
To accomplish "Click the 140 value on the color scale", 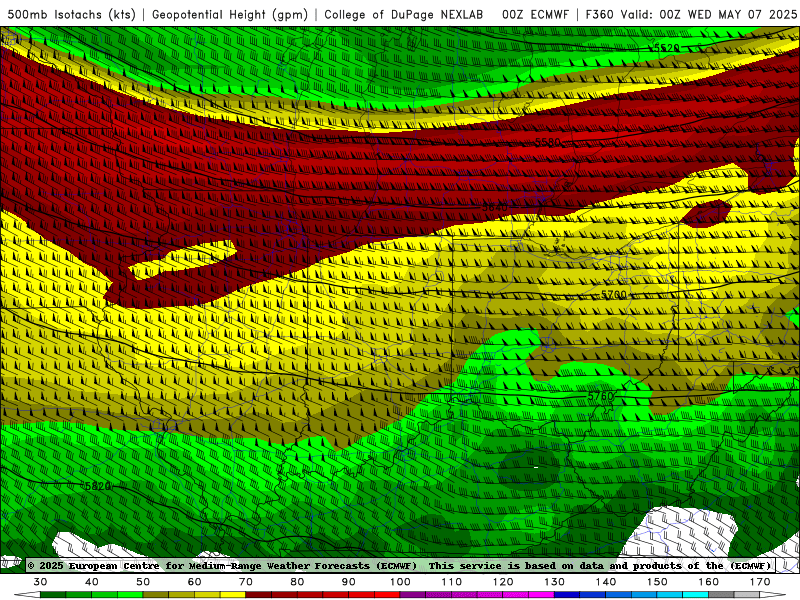I will tap(606, 582).
